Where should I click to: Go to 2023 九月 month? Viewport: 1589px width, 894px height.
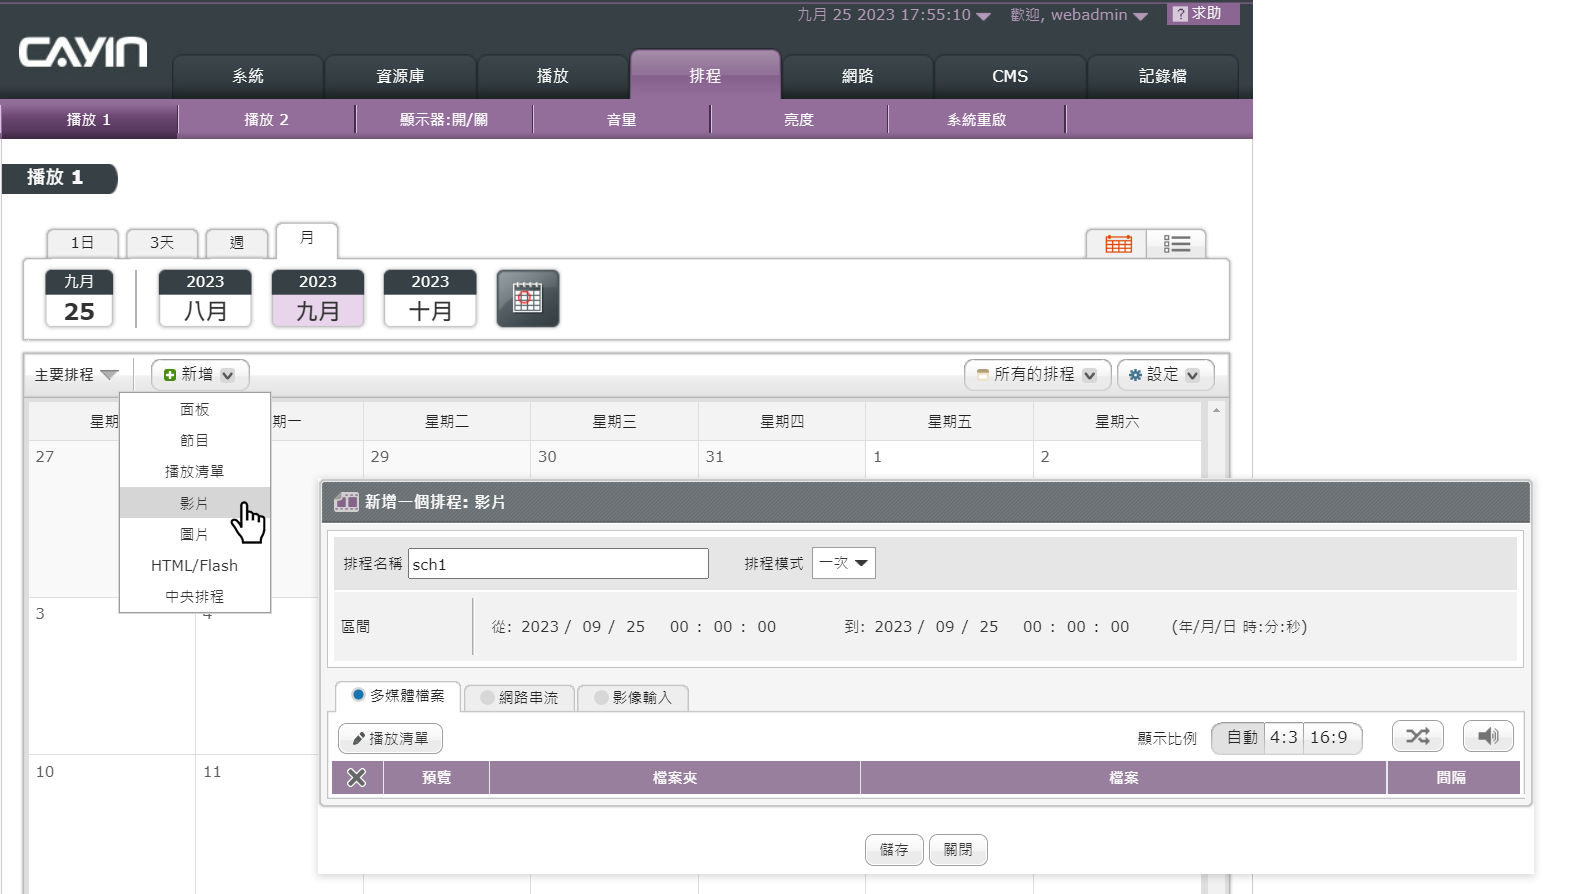(x=318, y=298)
